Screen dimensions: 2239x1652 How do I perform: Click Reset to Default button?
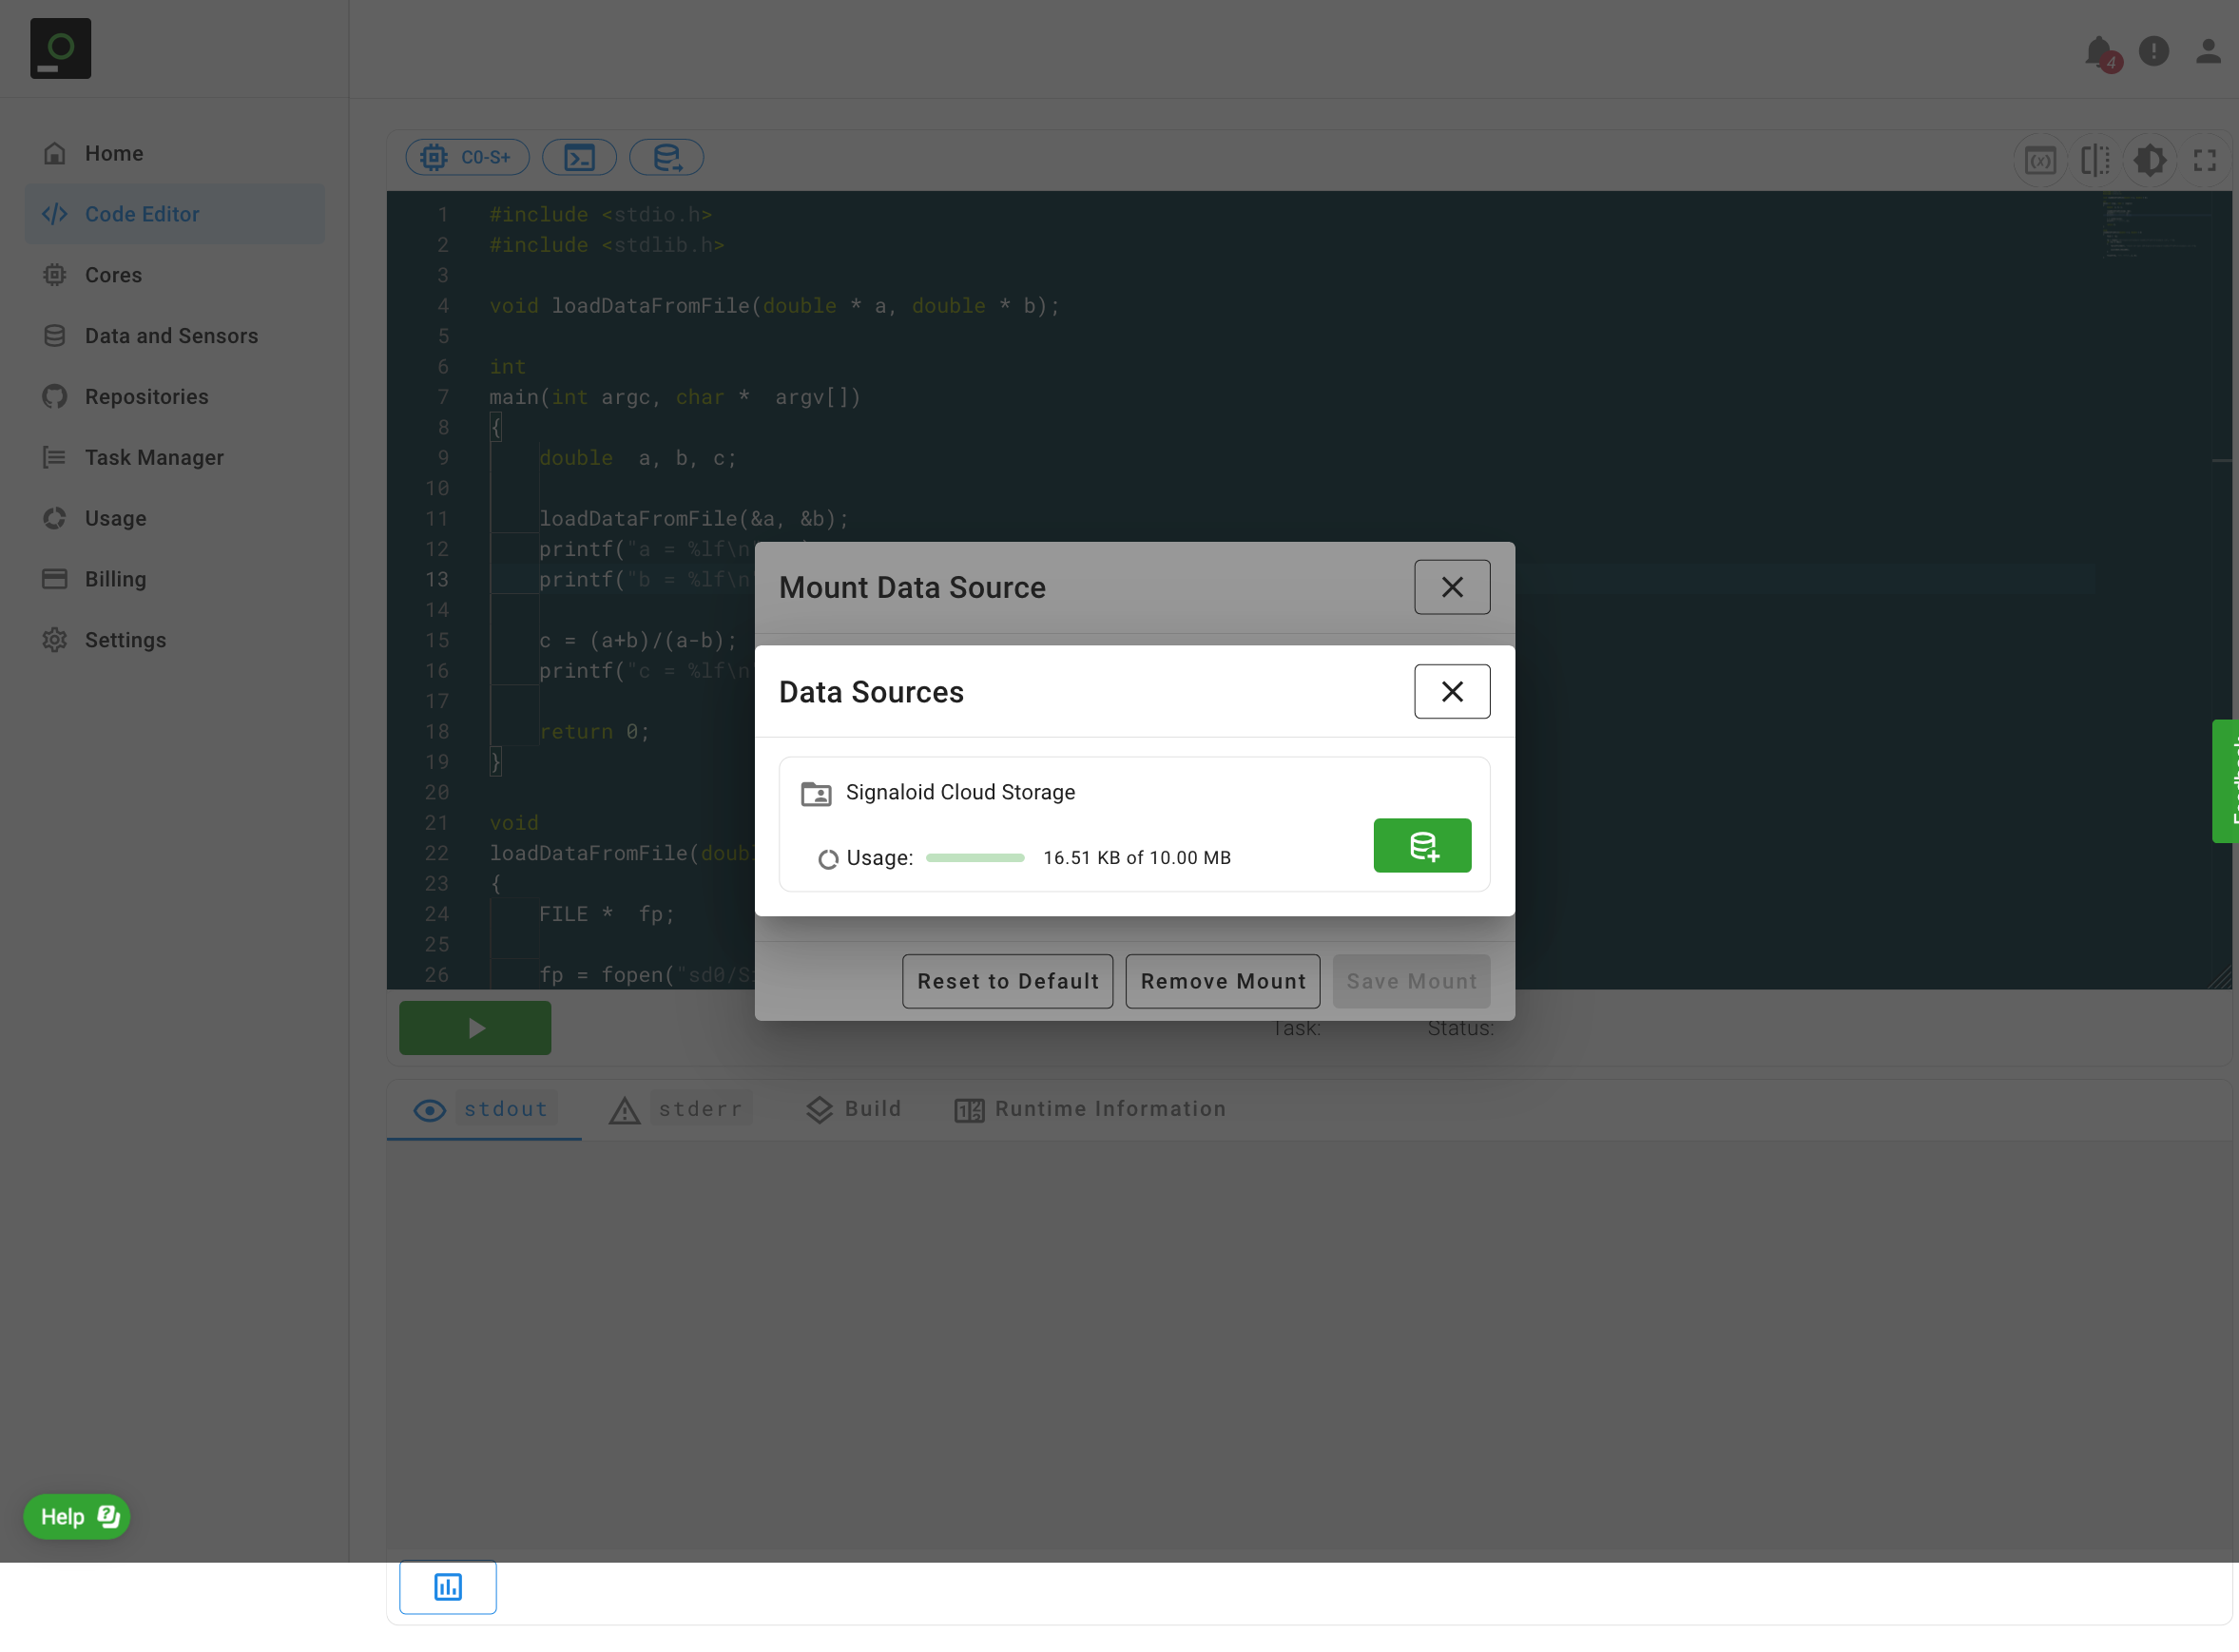coord(1006,981)
